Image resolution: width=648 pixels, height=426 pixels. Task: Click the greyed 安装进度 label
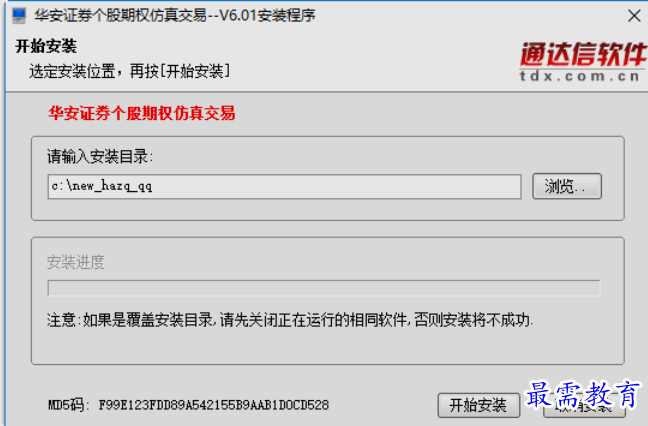(76, 262)
